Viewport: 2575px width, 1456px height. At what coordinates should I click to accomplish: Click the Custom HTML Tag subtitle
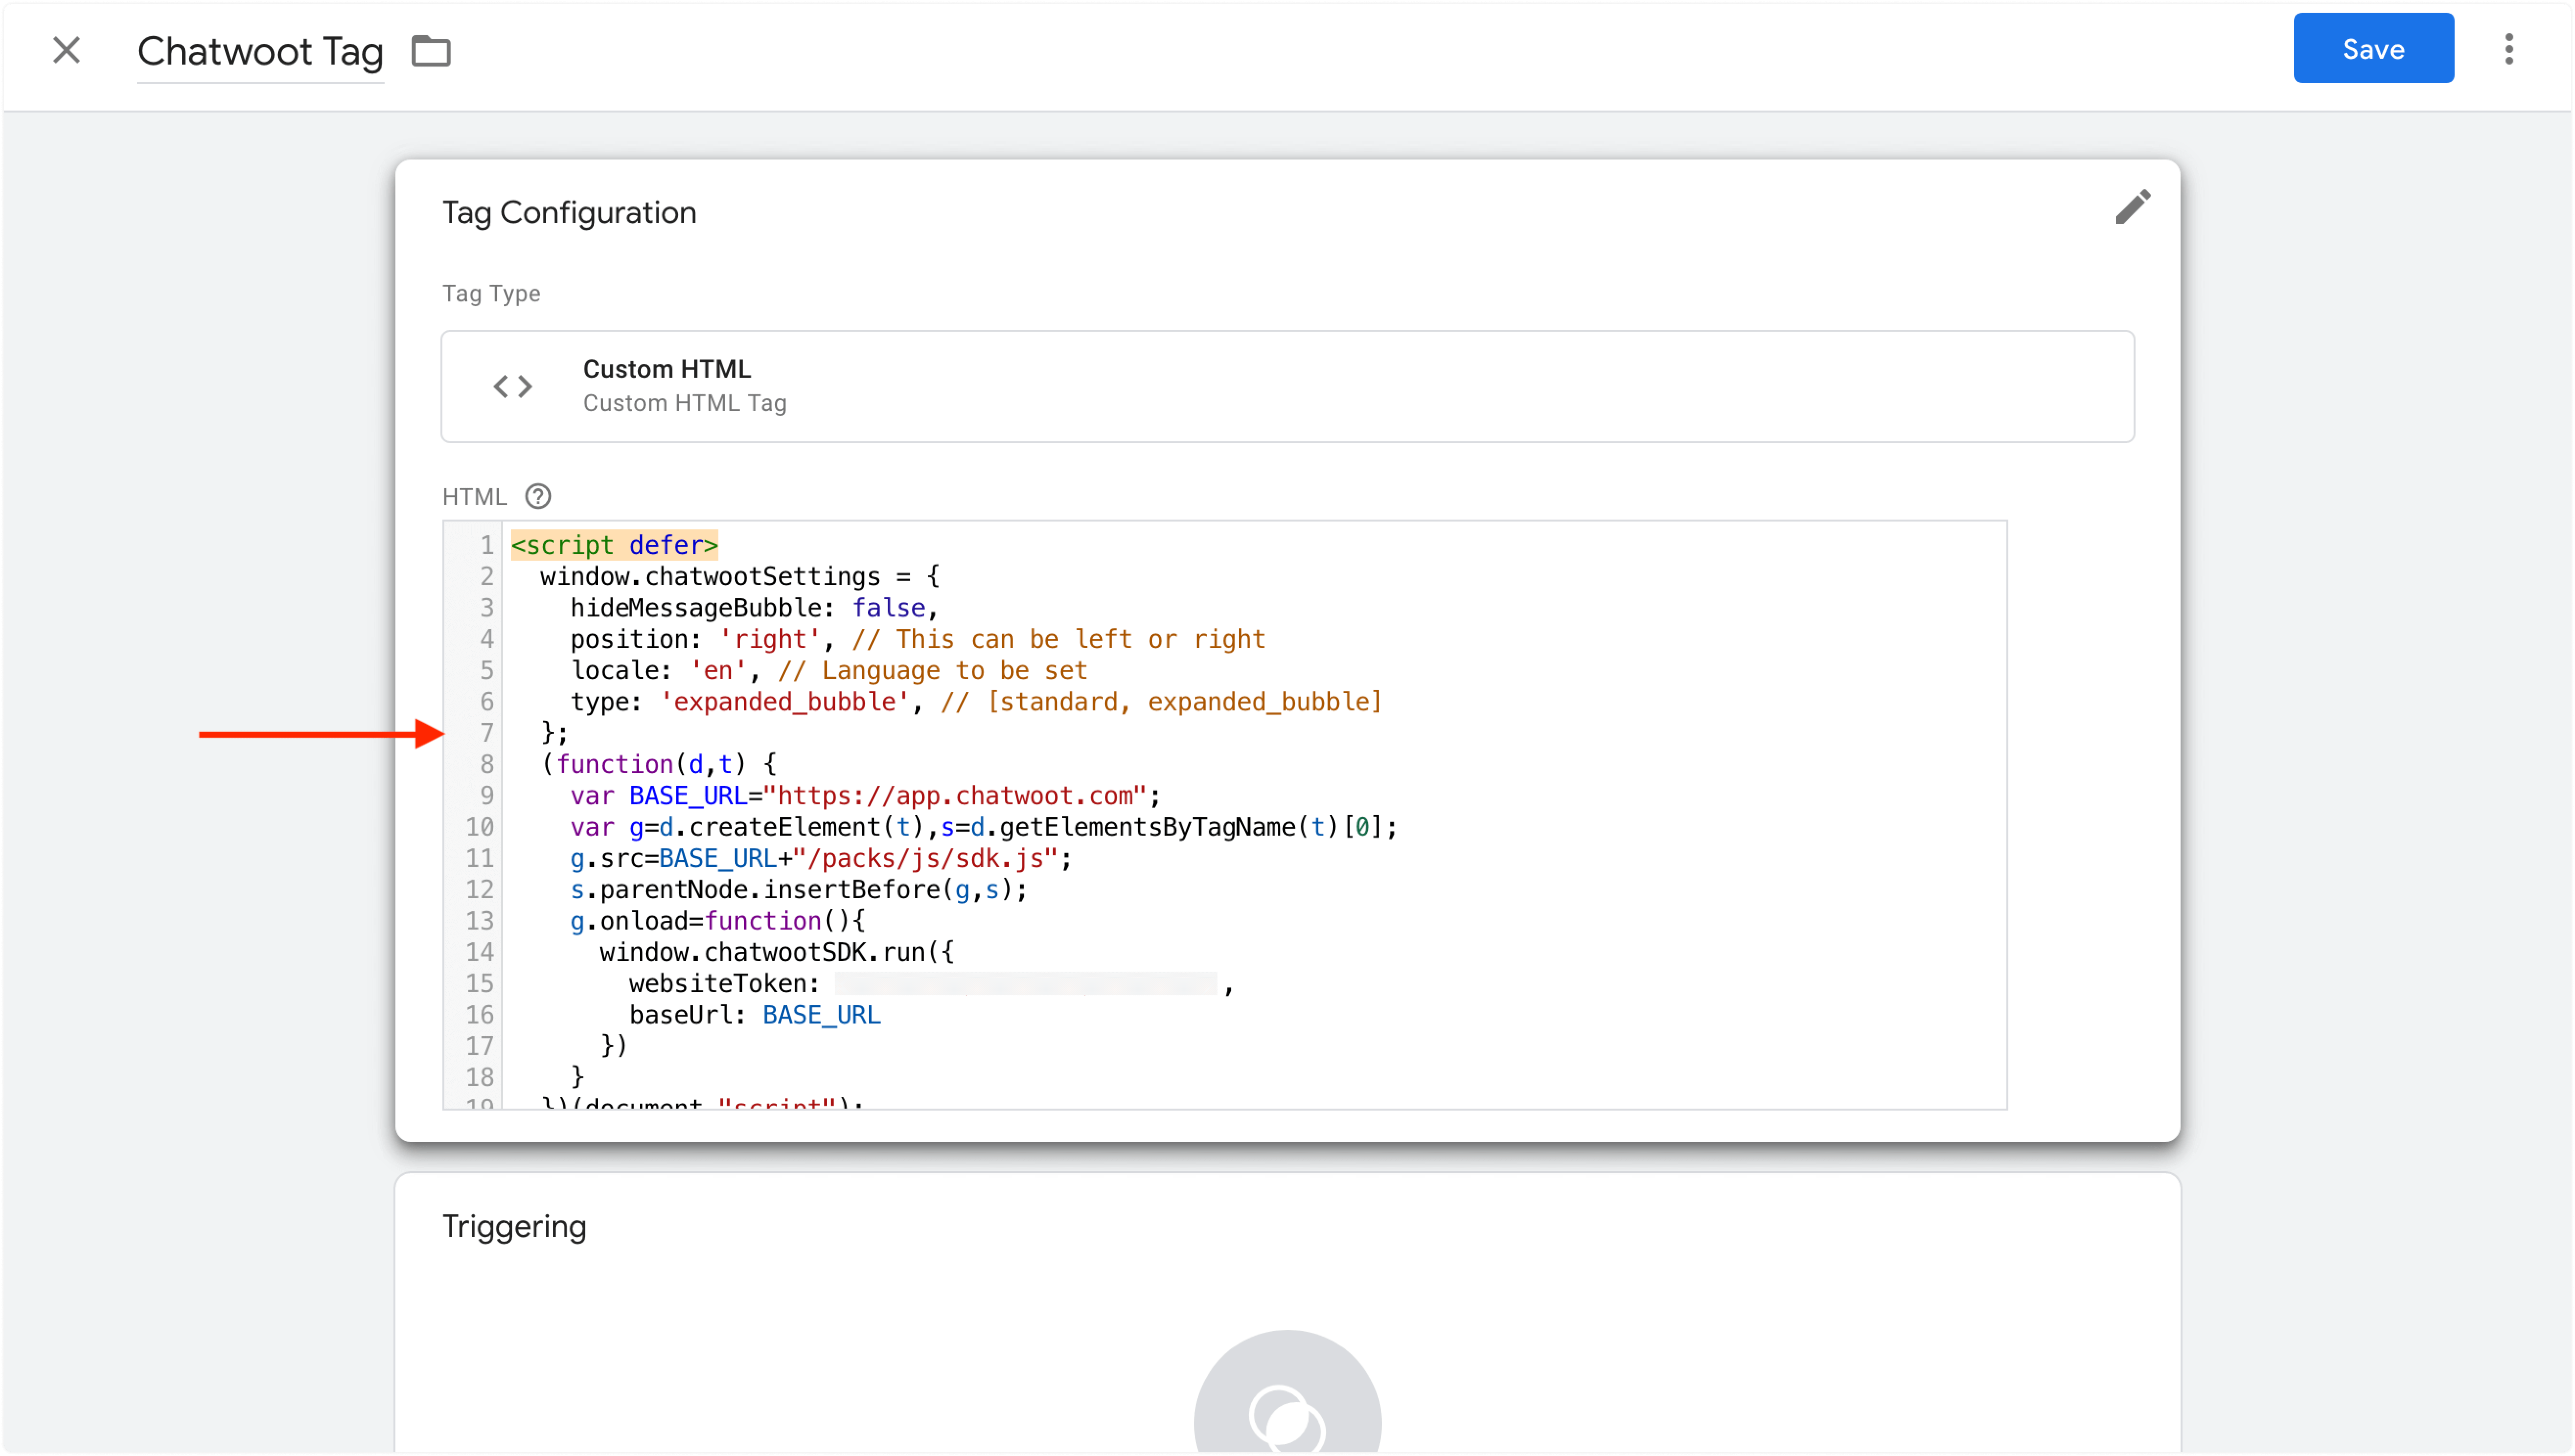click(x=684, y=403)
